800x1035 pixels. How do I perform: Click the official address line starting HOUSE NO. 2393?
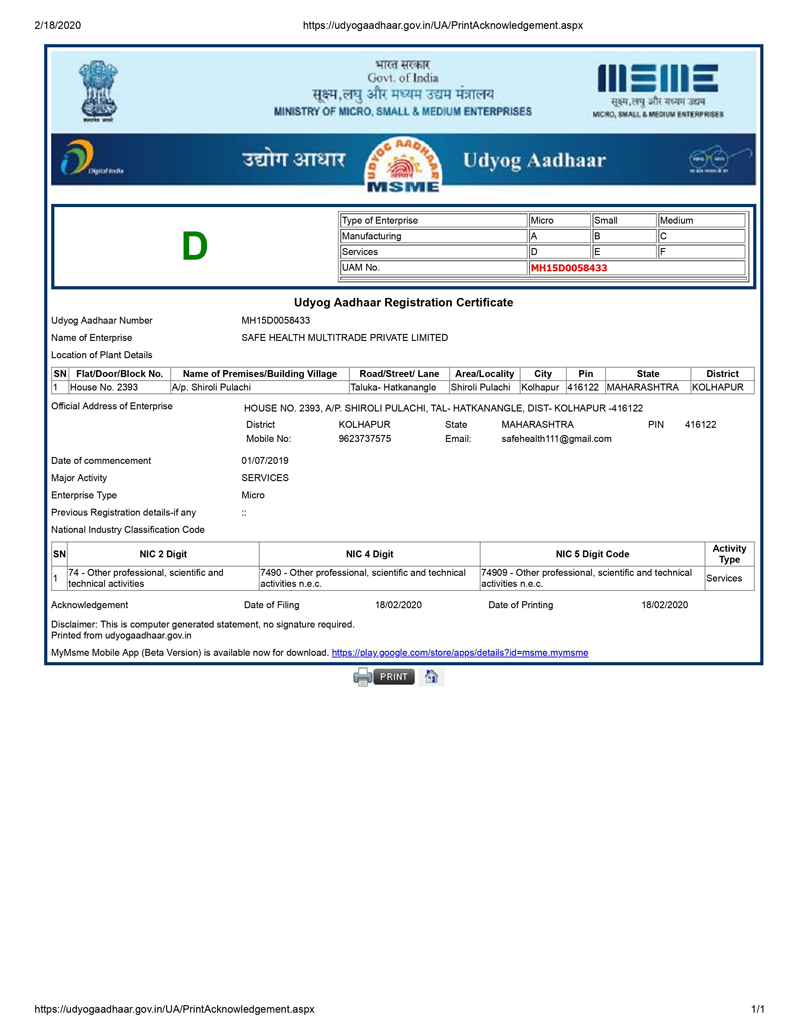(x=443, y=409)
